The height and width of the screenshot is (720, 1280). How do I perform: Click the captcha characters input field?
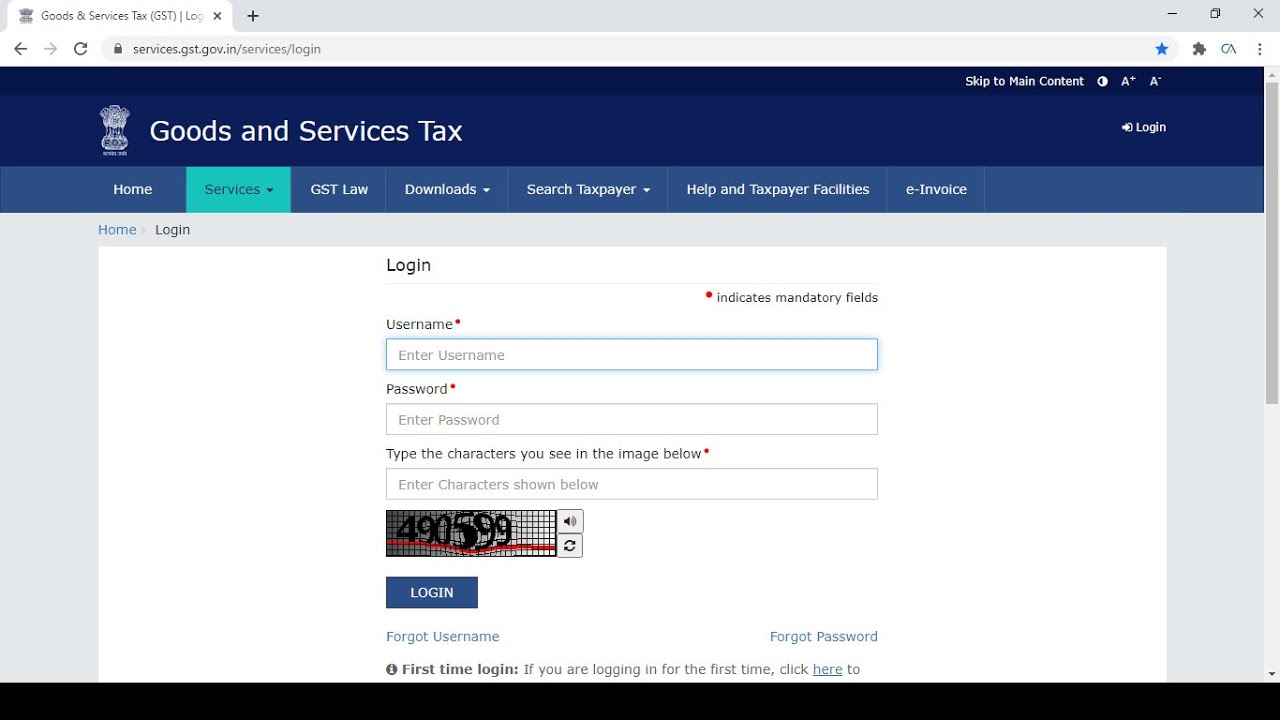(x=632, y=484)
